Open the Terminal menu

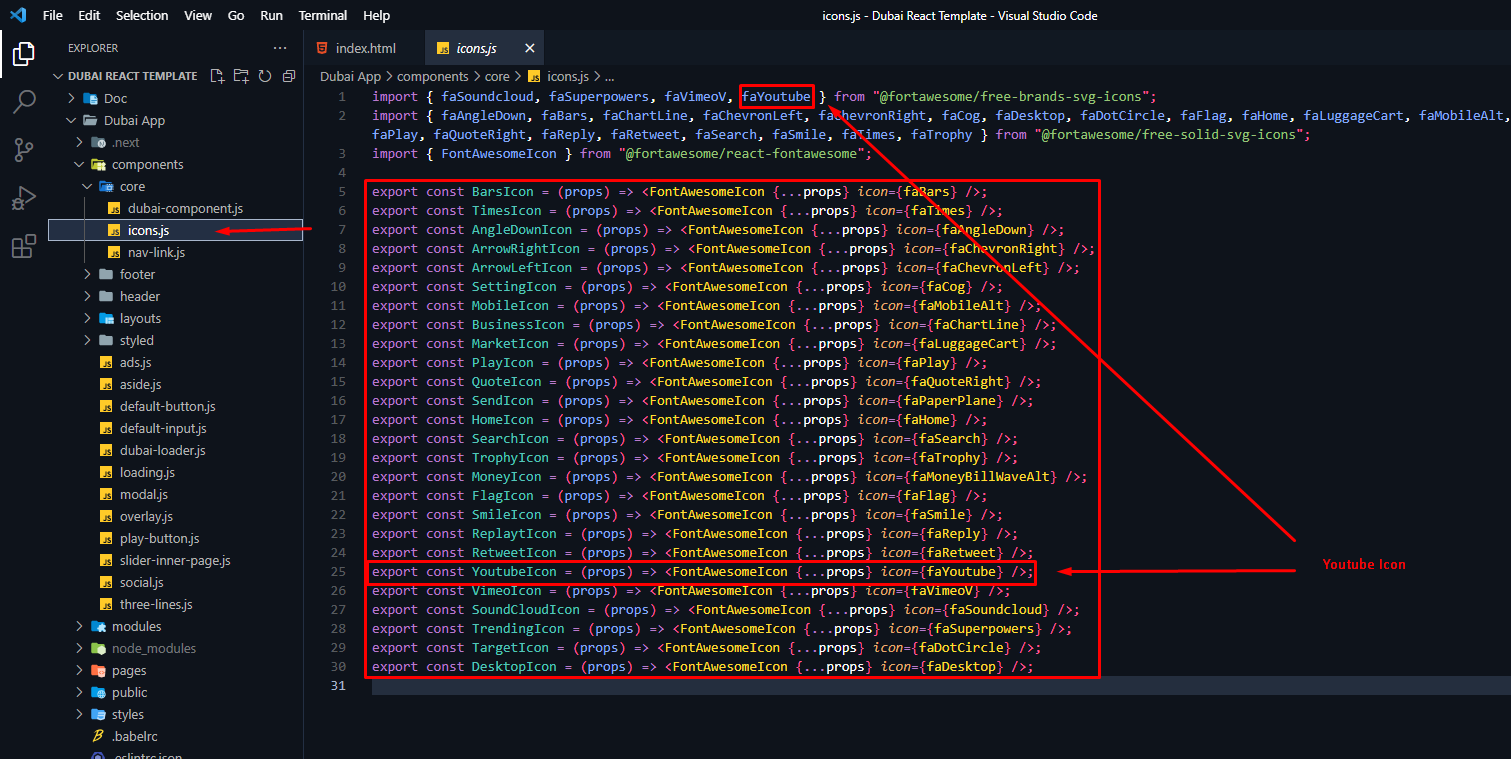click(x=323, y=16)
